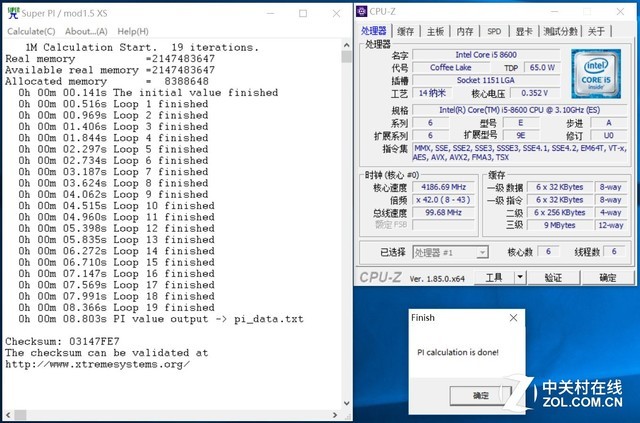
Task: Select the 处理器 tab in CPU-Z
Action: (x=373, y=31)
